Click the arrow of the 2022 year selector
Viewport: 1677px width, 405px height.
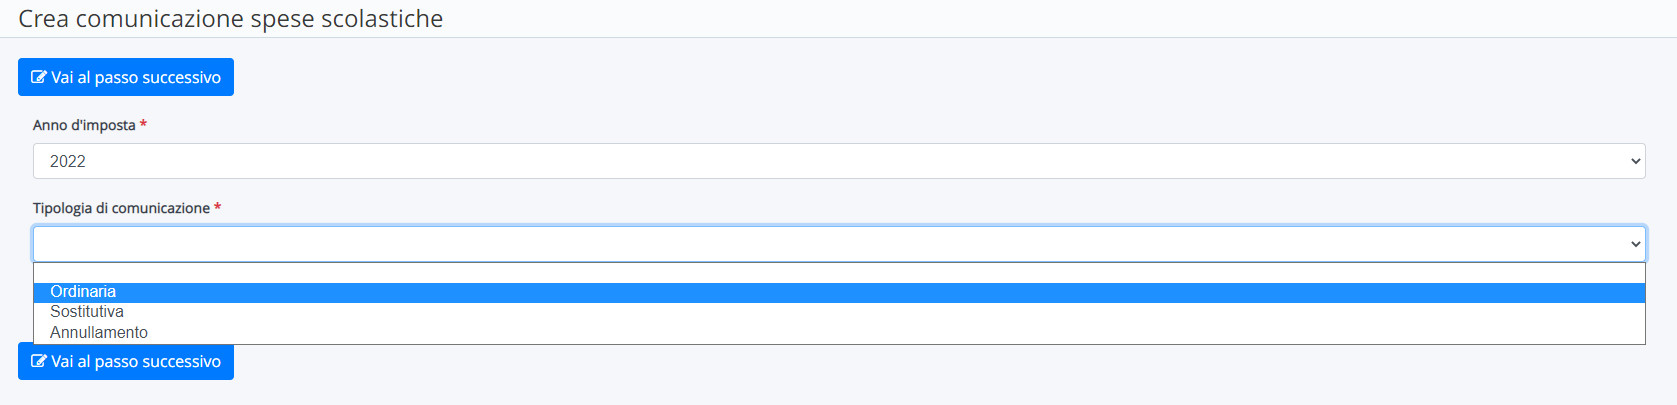point(1636,161)
